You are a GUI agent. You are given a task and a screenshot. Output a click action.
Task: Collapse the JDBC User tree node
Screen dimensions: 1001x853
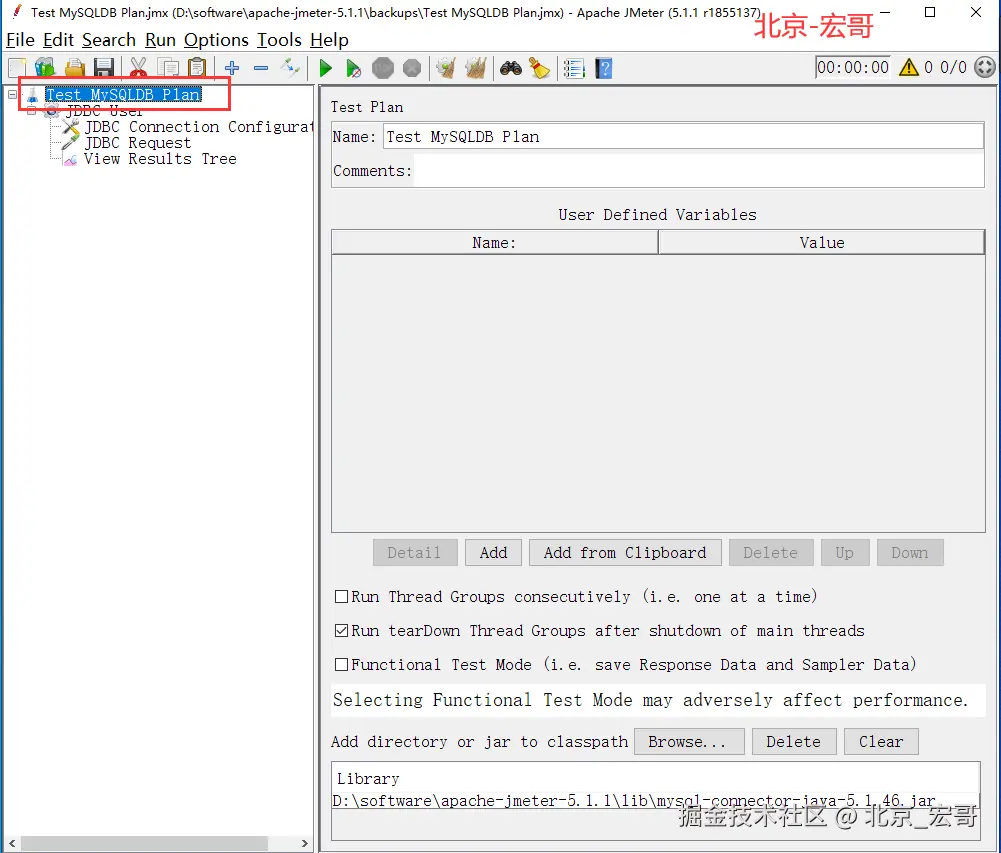31,111
